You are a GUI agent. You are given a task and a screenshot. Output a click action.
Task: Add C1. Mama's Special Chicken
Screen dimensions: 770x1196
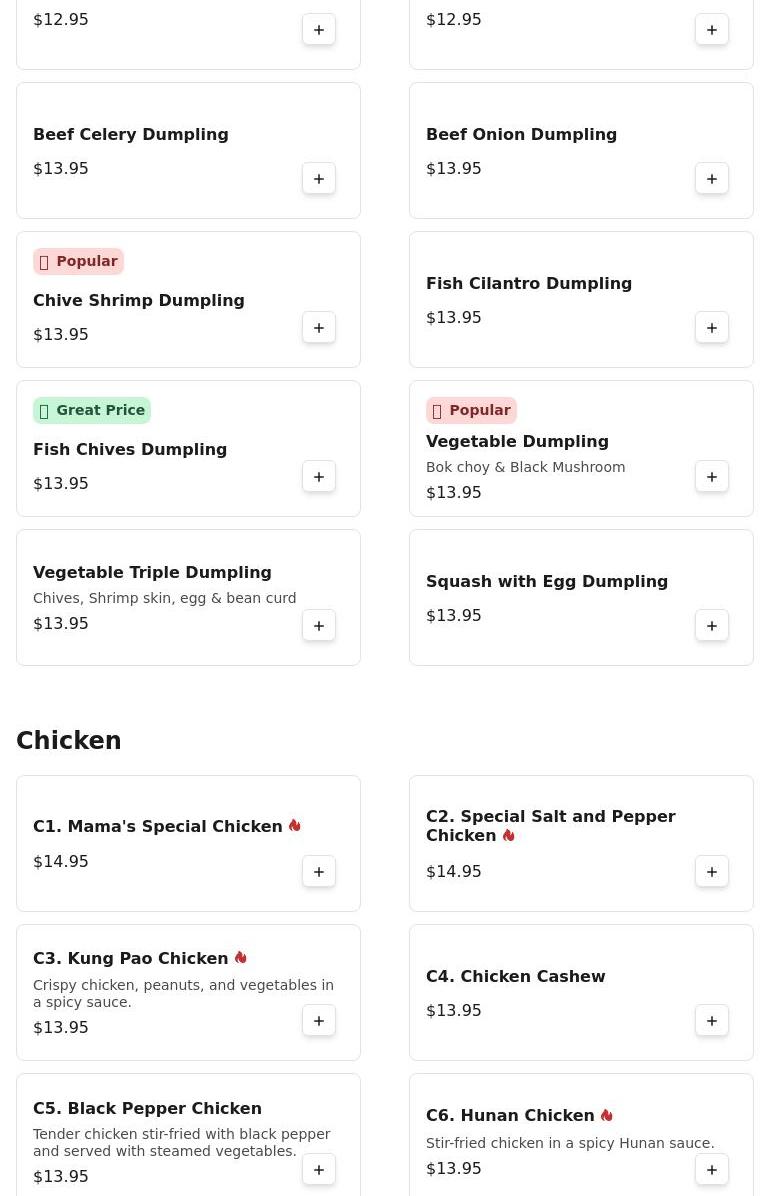point(319,872)
